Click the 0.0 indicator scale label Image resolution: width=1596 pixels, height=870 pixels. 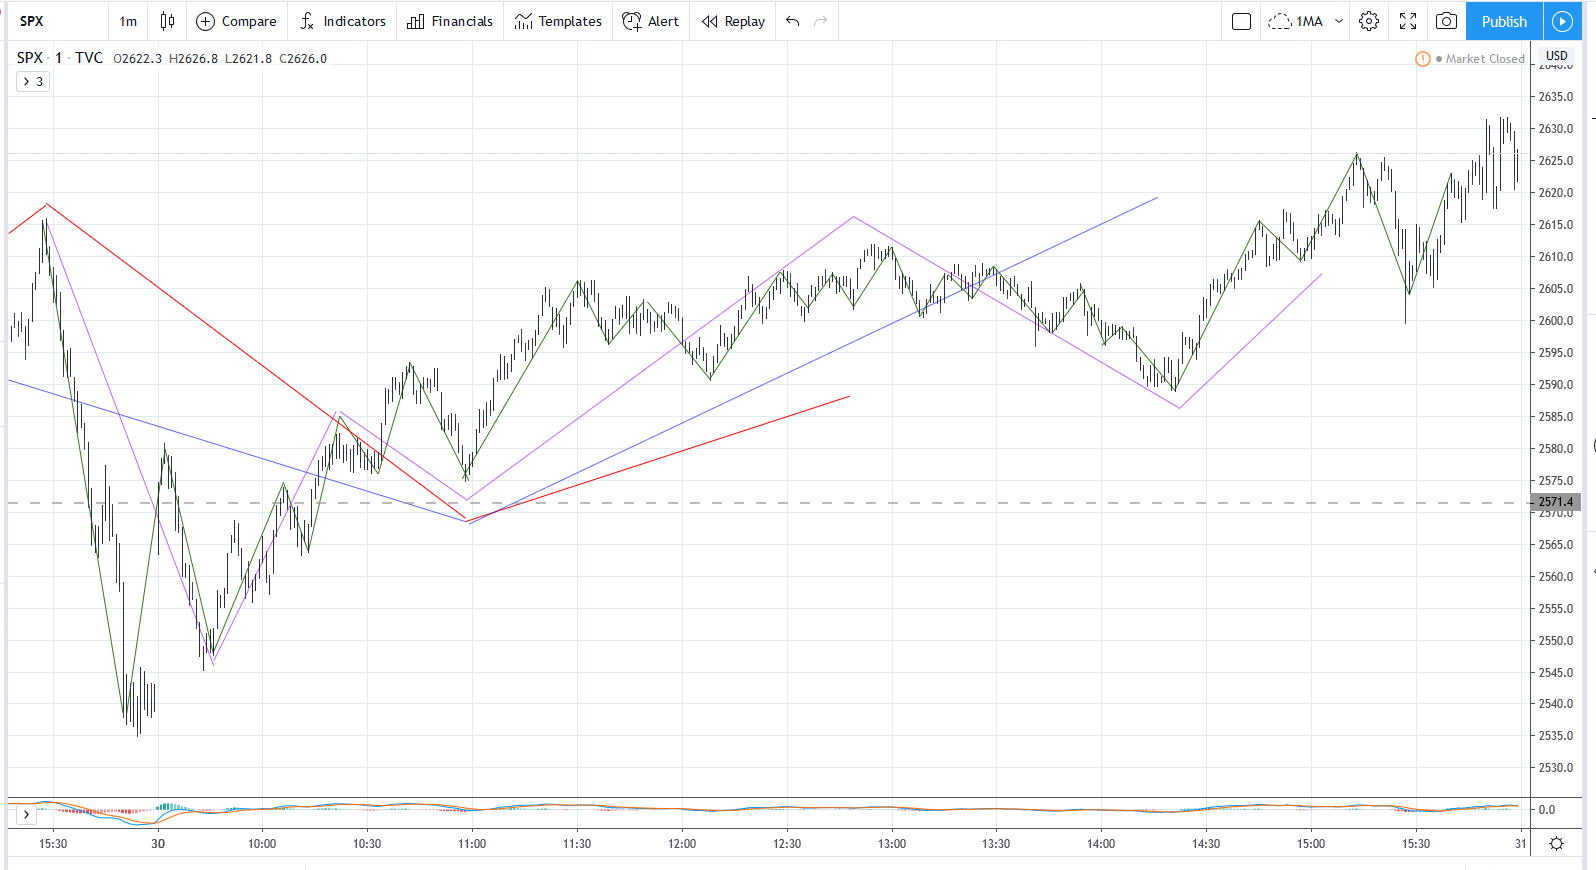point(1547,810)
